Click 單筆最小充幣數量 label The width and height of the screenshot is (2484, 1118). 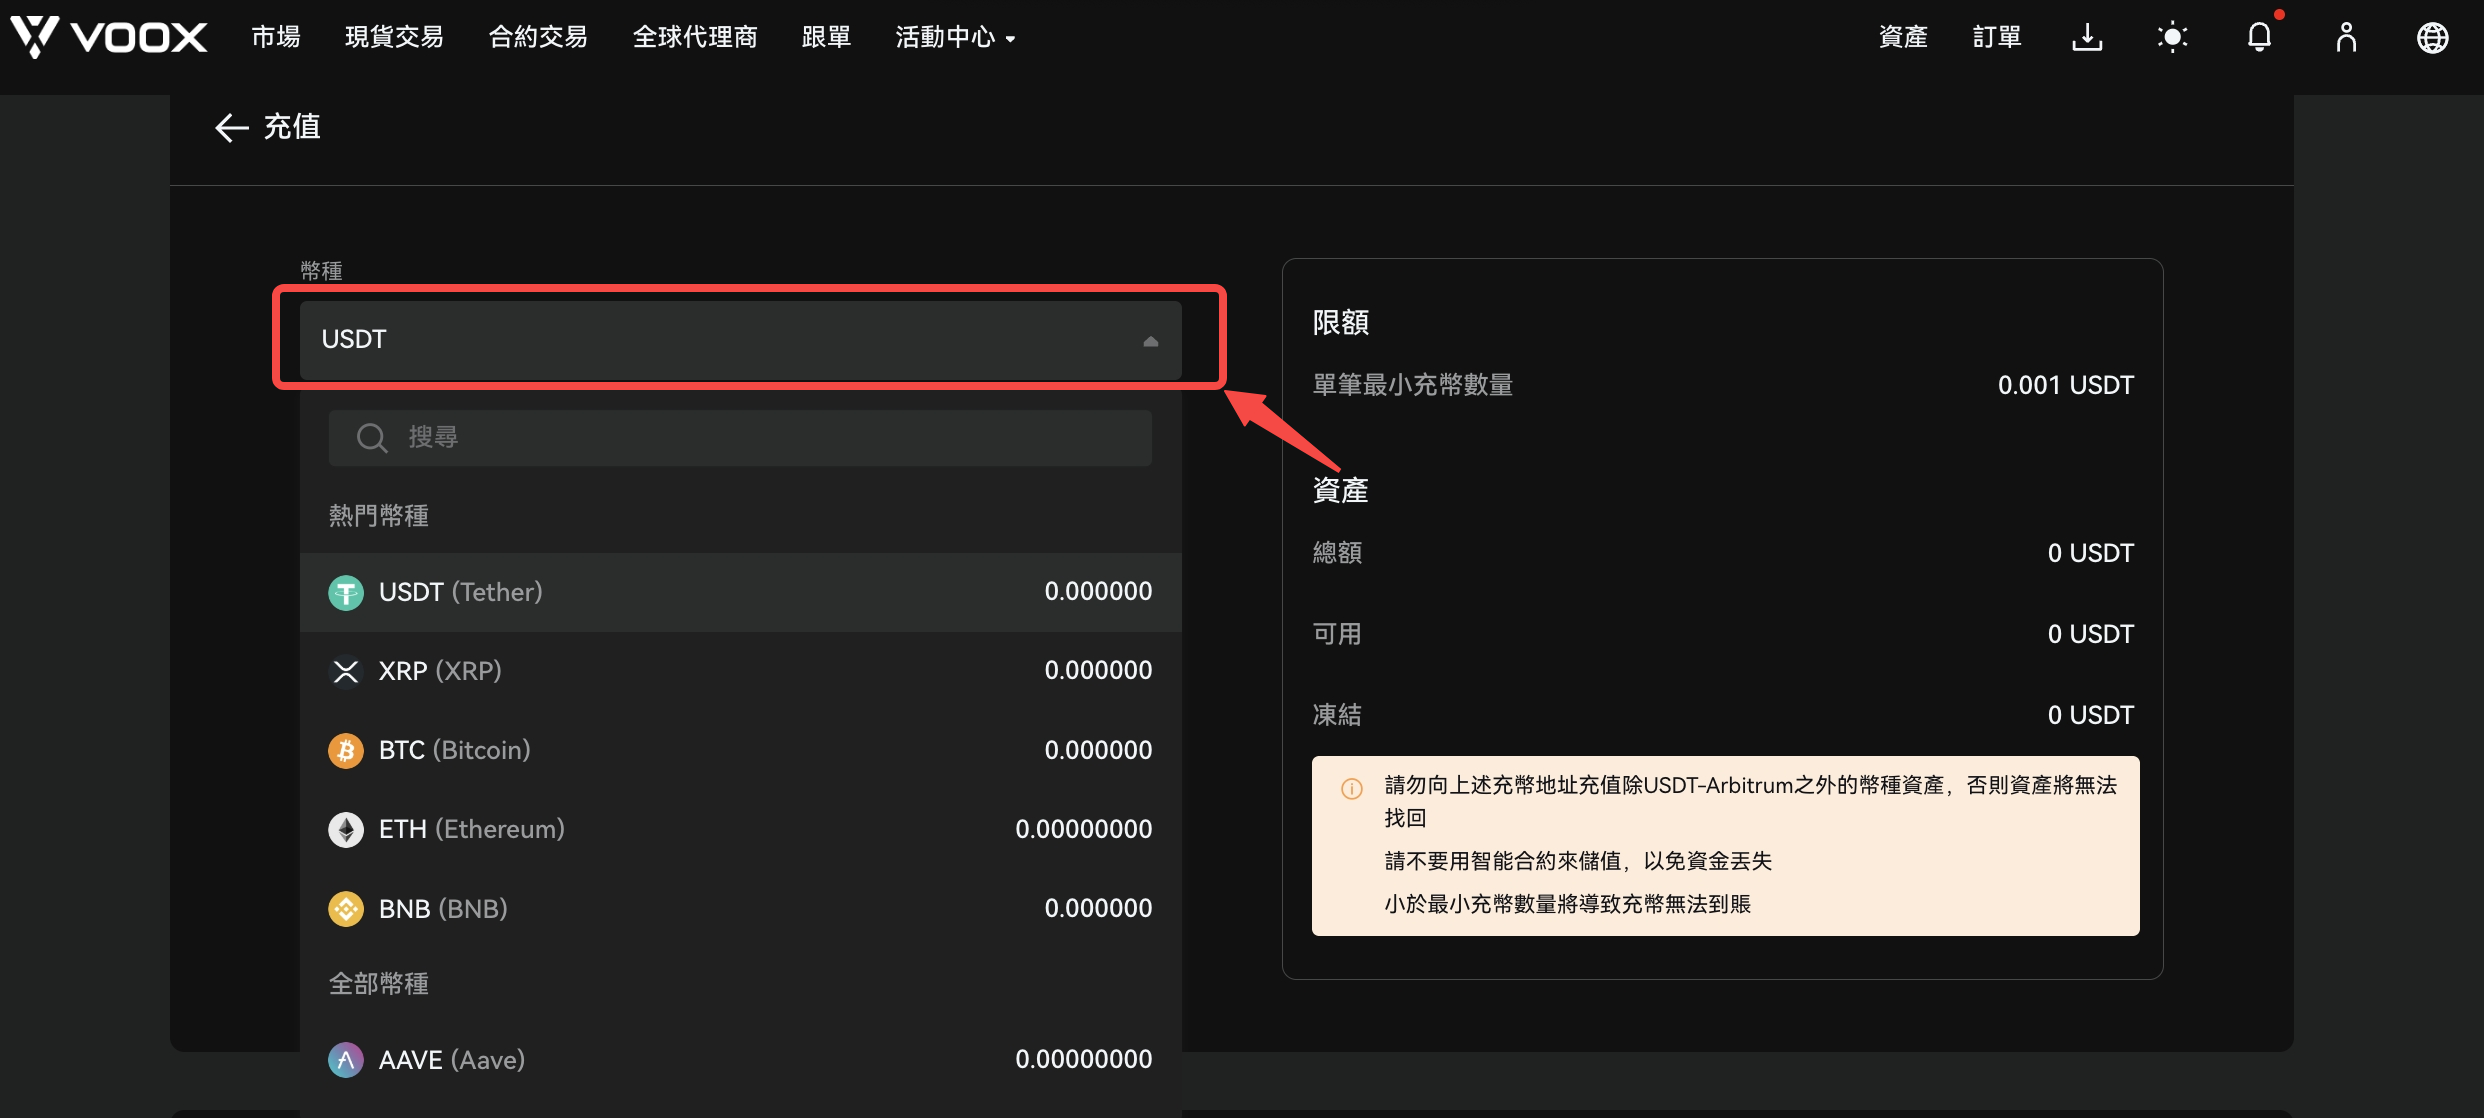(1412, 385)
